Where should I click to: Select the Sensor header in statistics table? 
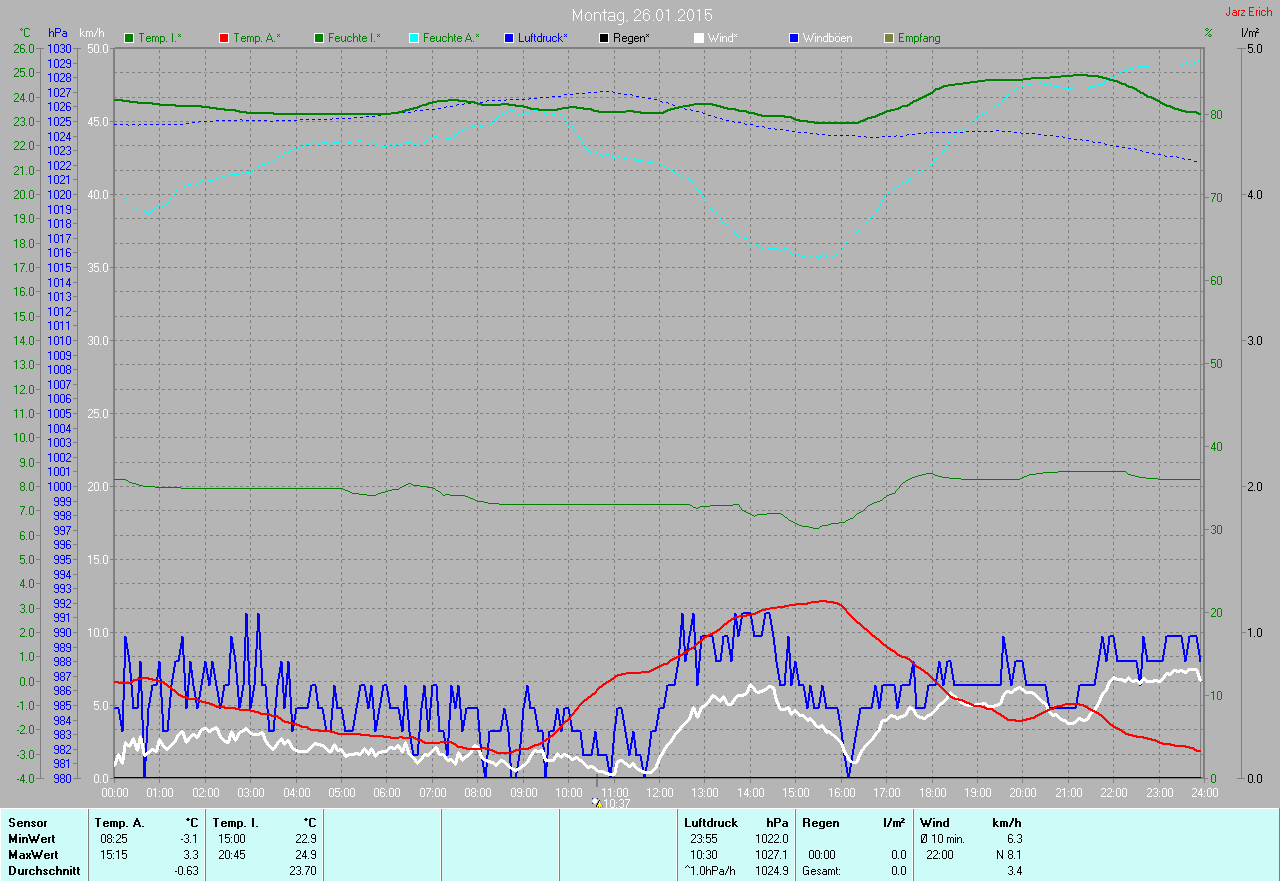(x=27, y=822)
